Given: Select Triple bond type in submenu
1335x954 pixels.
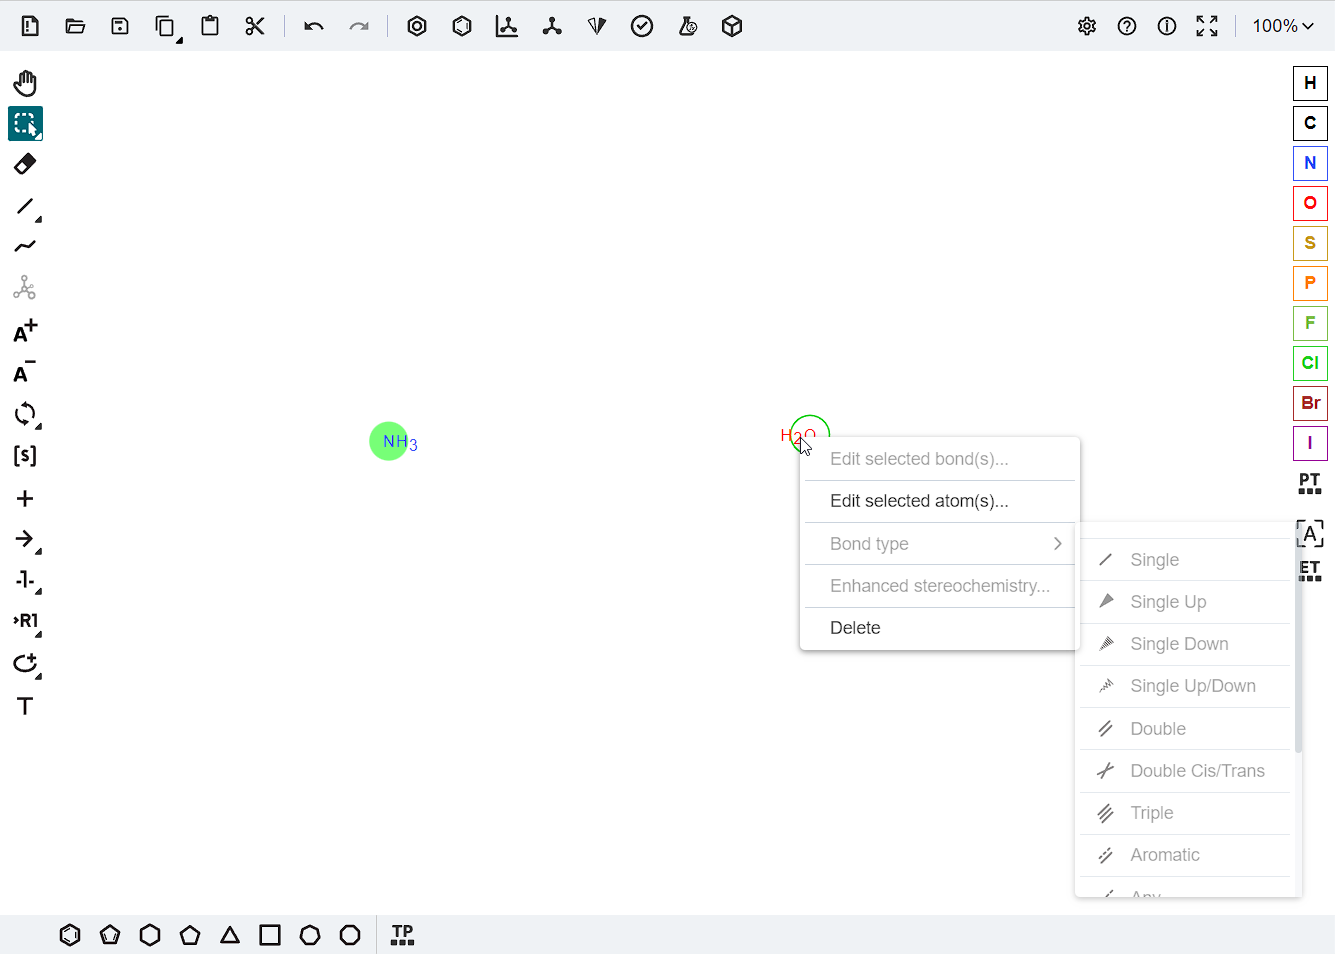Looking at the screenshot, I should [x=1185, y=813].
